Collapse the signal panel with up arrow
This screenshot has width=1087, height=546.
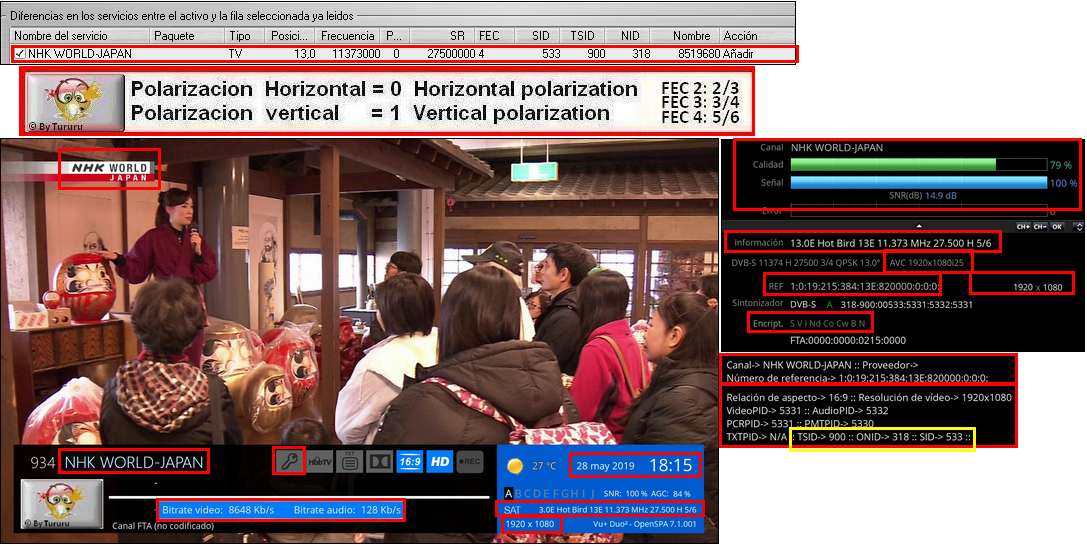919,226
